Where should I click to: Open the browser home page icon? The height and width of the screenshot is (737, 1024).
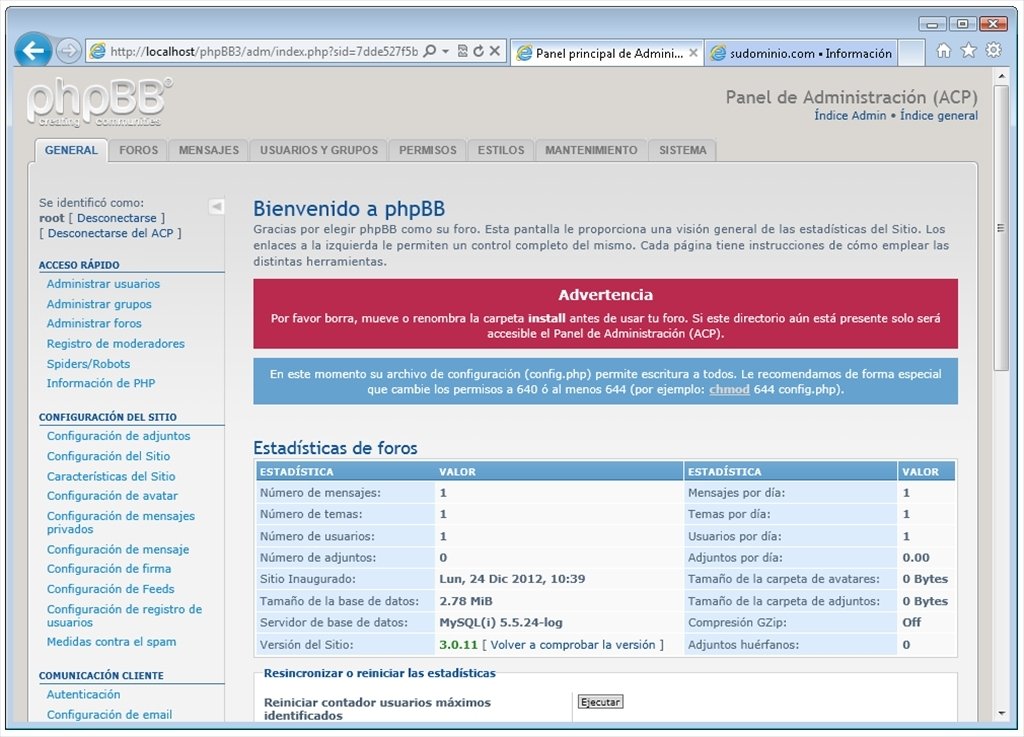coord(944,50)
